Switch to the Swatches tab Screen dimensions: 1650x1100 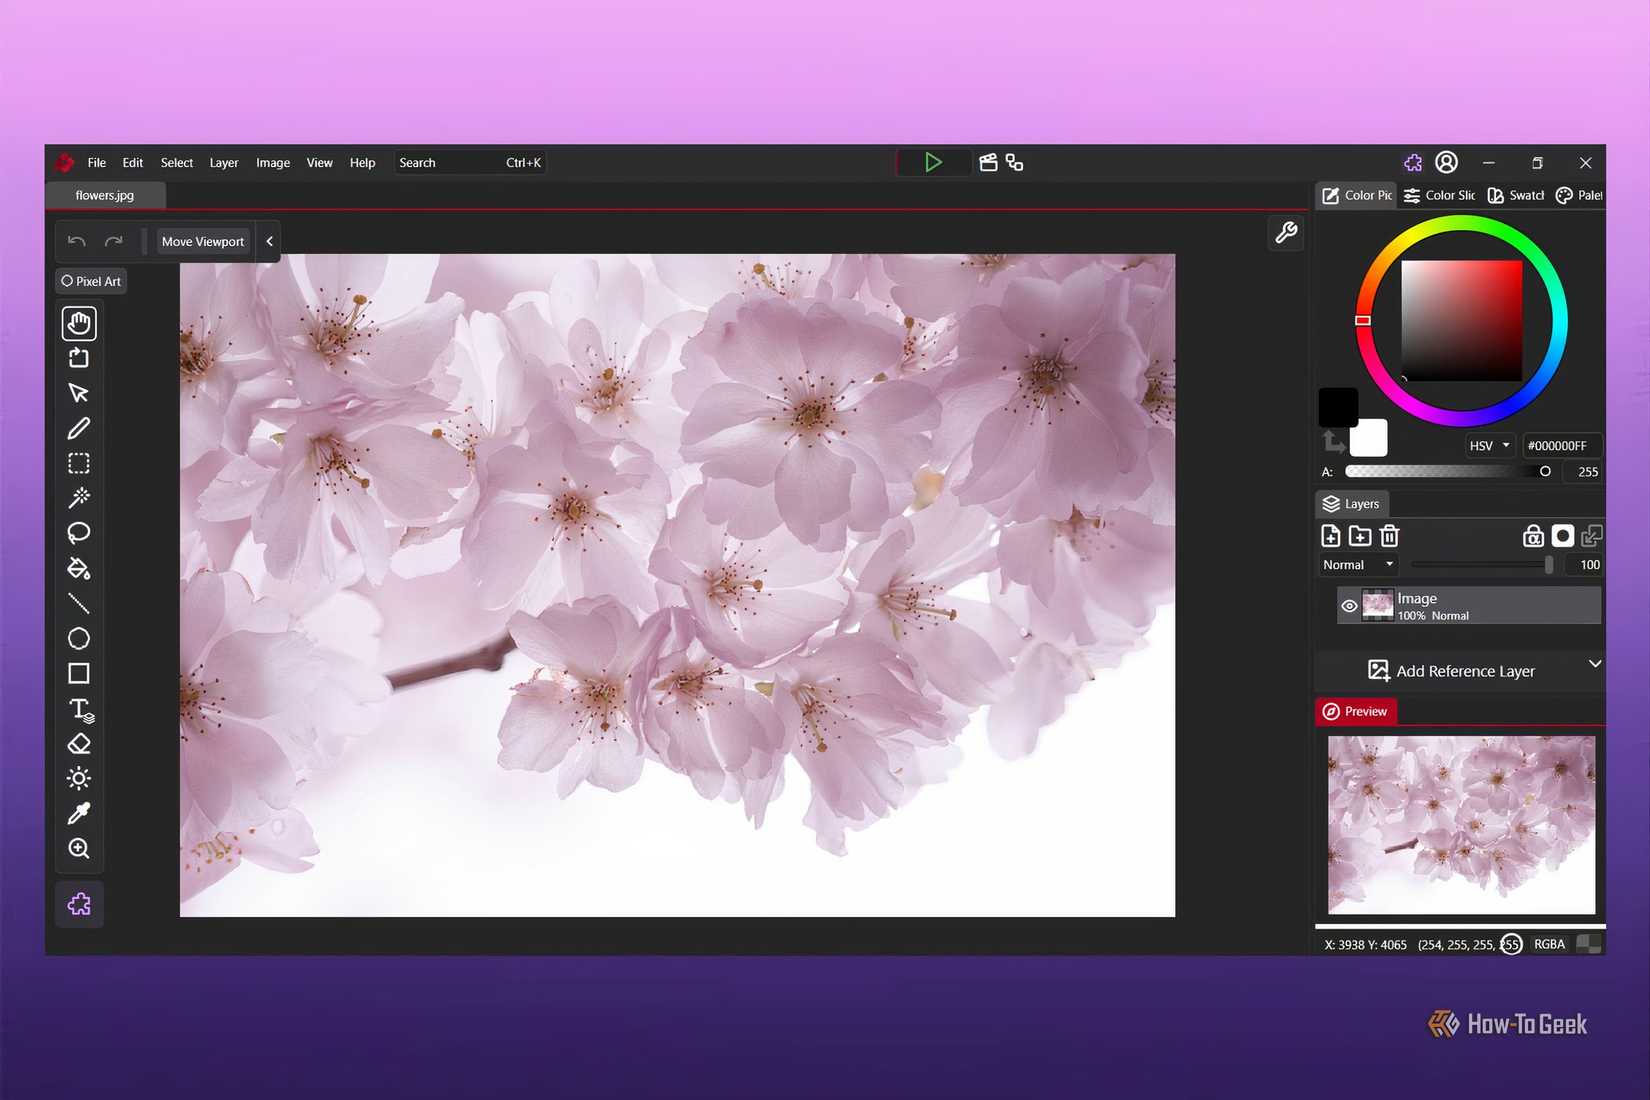tap(1516, 195)
